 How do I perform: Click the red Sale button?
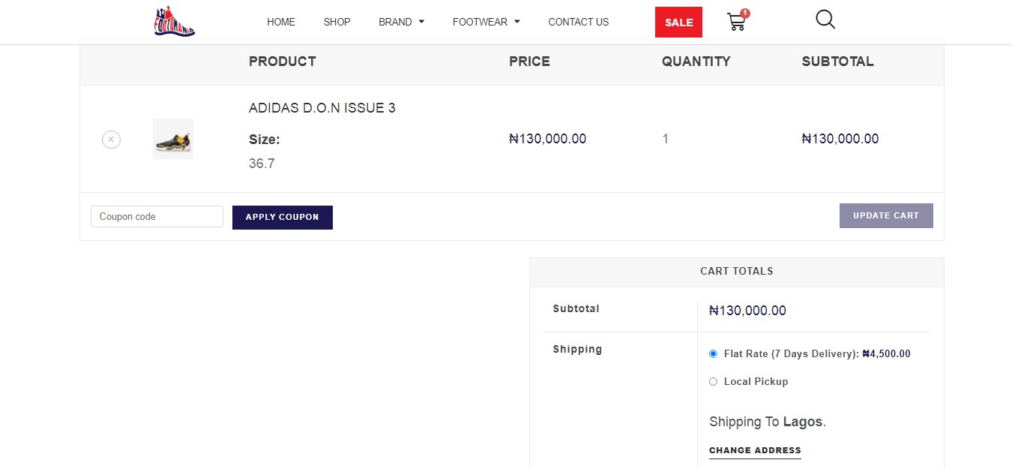tap(678, 22)
